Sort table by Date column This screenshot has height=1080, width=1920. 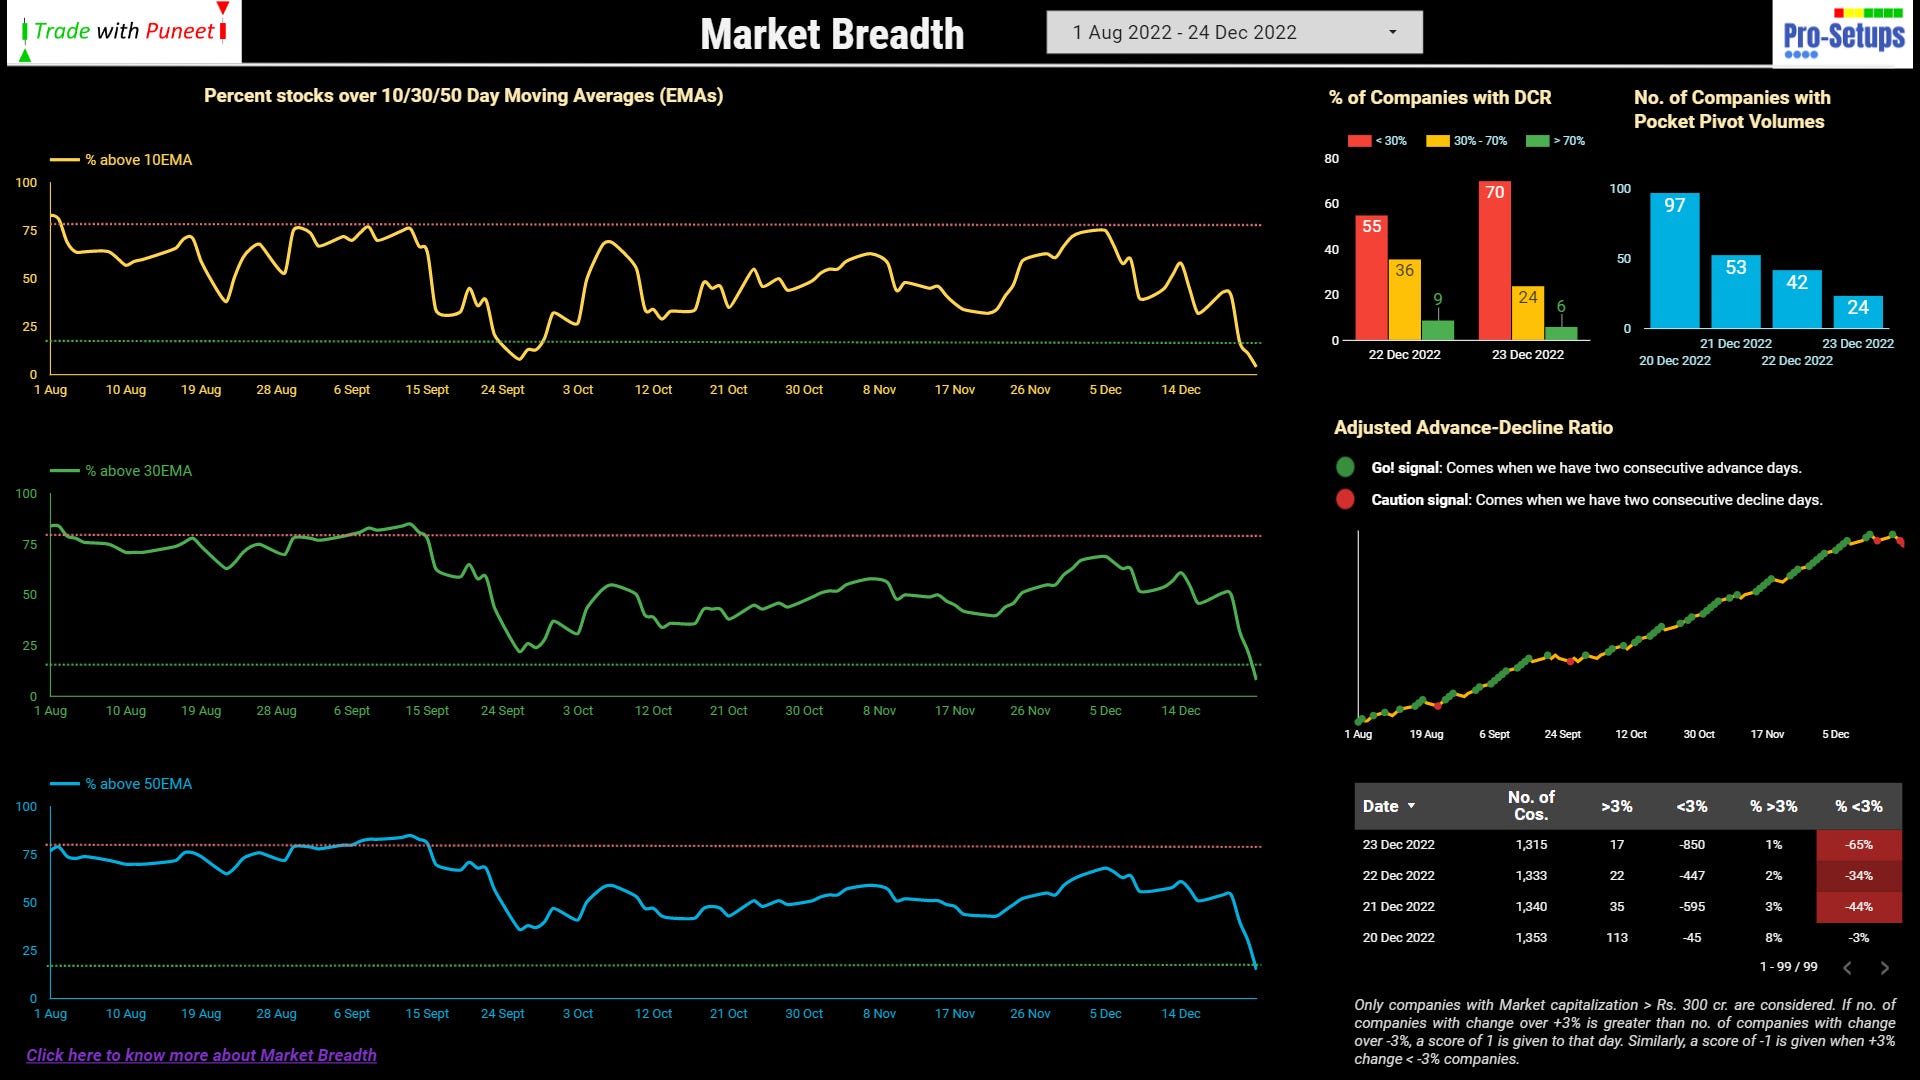pyautogui.click(x=1381, y=806)
